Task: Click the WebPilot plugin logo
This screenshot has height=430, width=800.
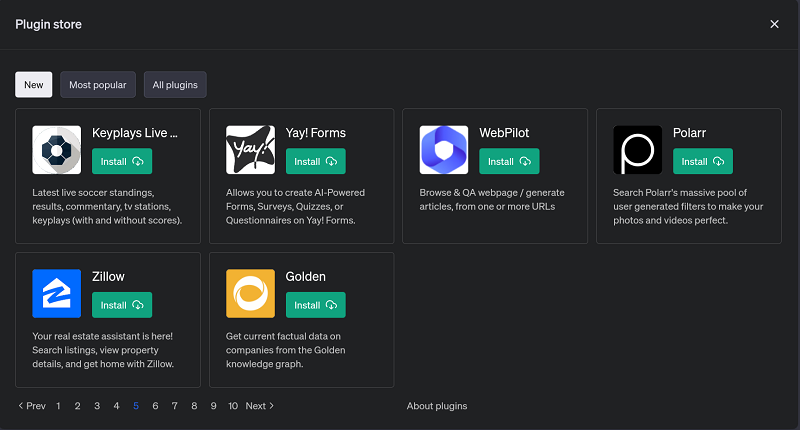Action: pyautogui.click(x=444, y=150)
